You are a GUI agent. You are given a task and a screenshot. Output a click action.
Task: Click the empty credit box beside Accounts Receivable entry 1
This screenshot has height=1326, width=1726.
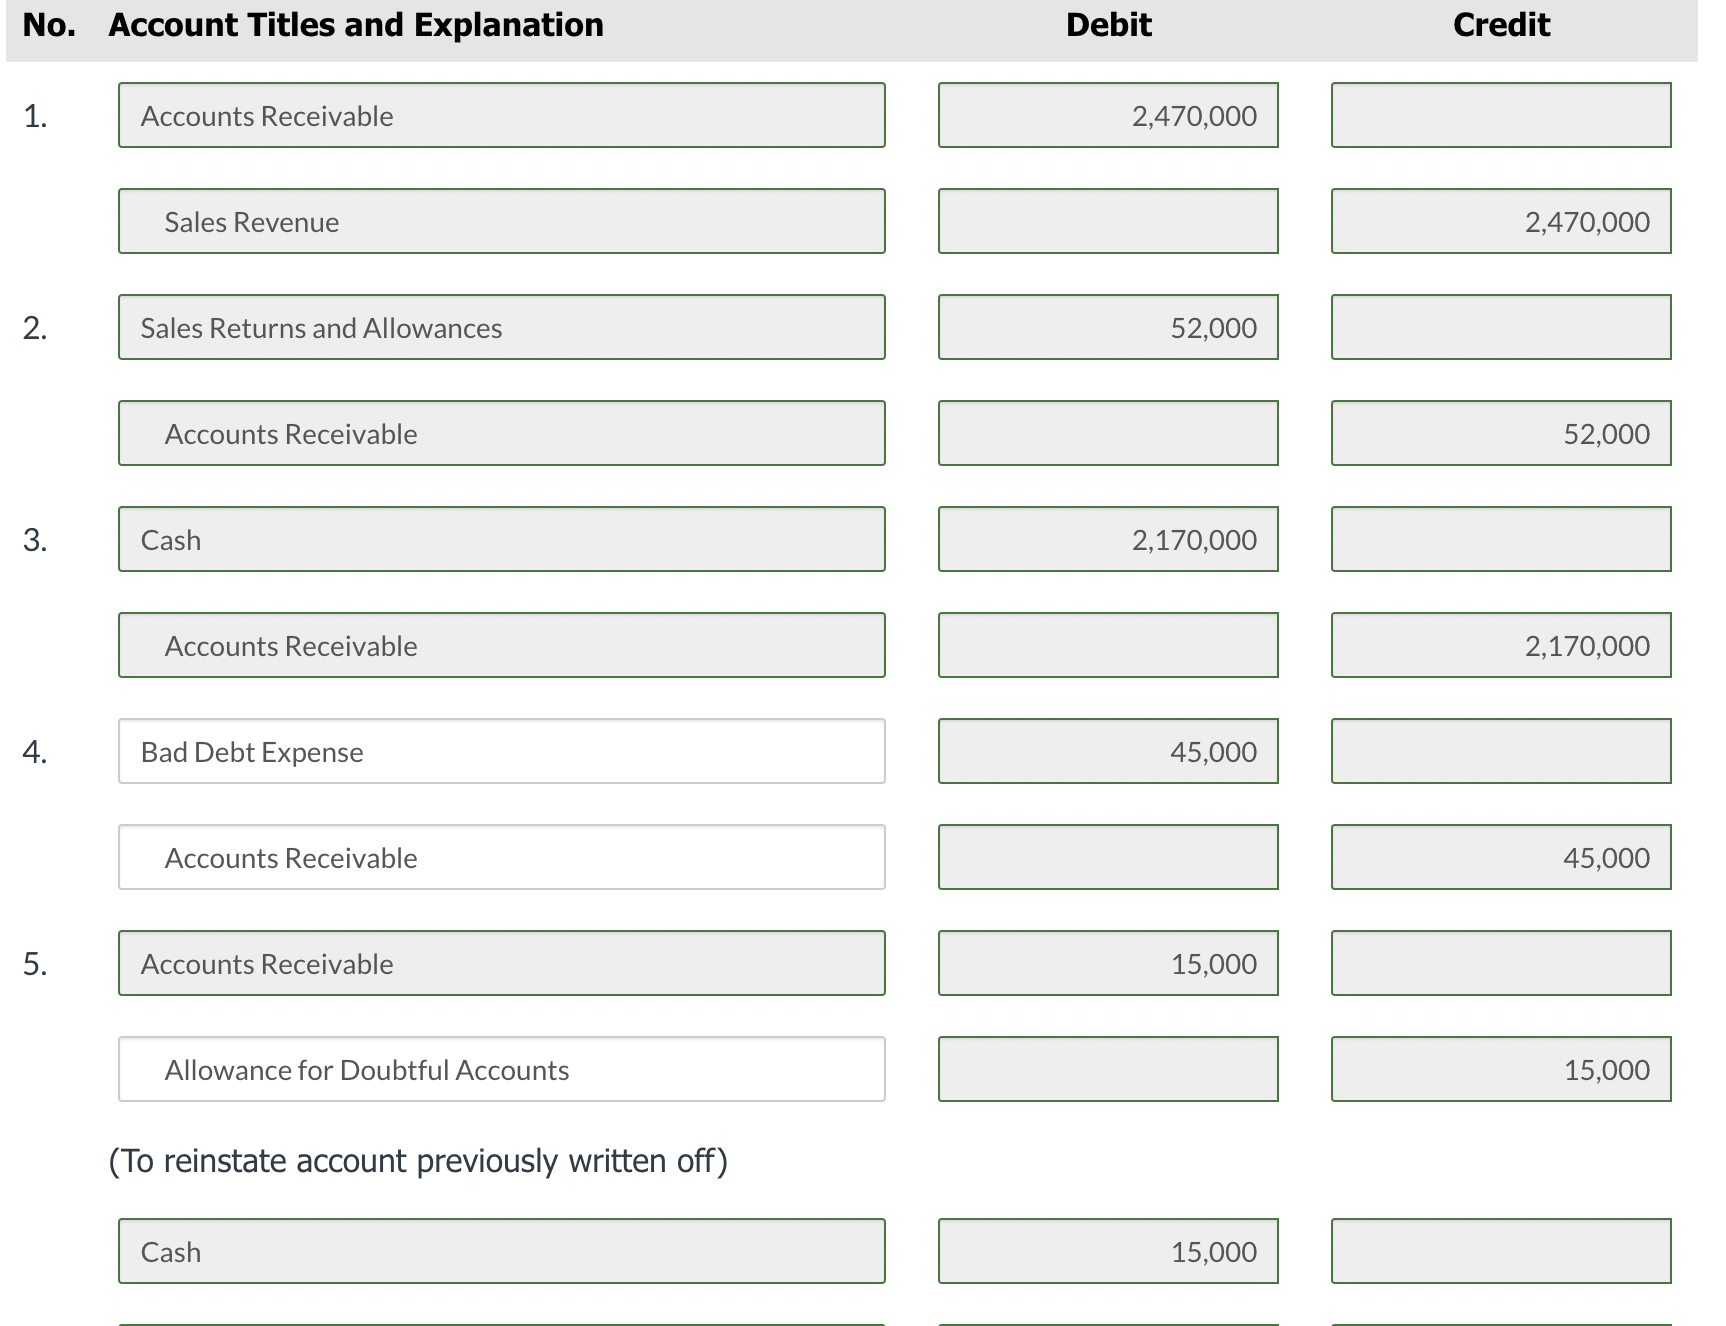click(1500, 116)
